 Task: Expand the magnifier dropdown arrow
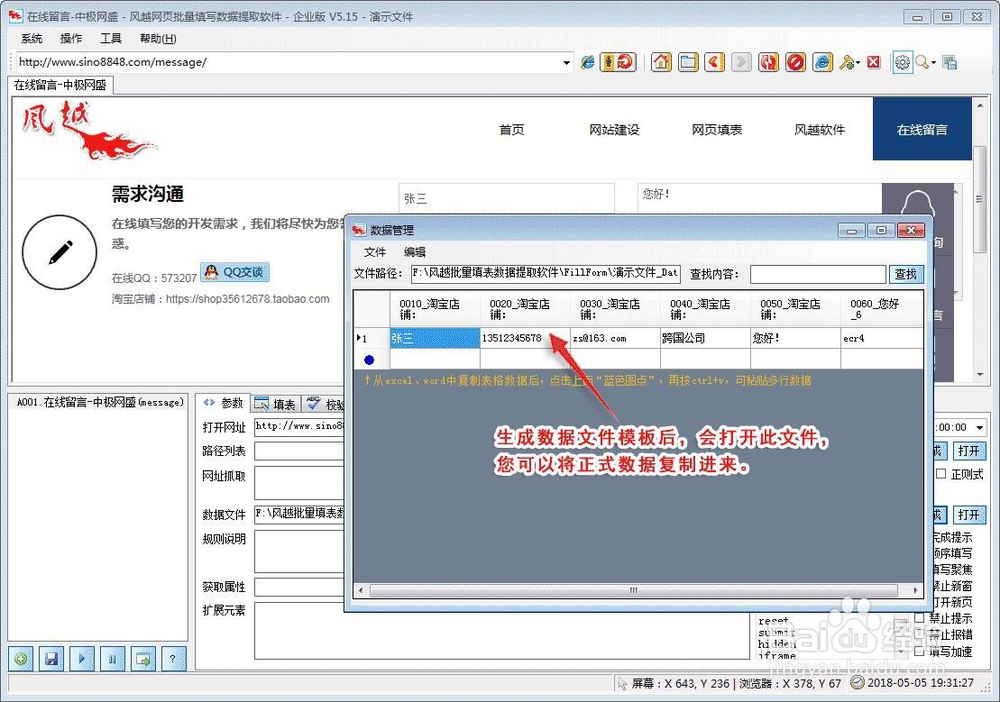point(934,62)
